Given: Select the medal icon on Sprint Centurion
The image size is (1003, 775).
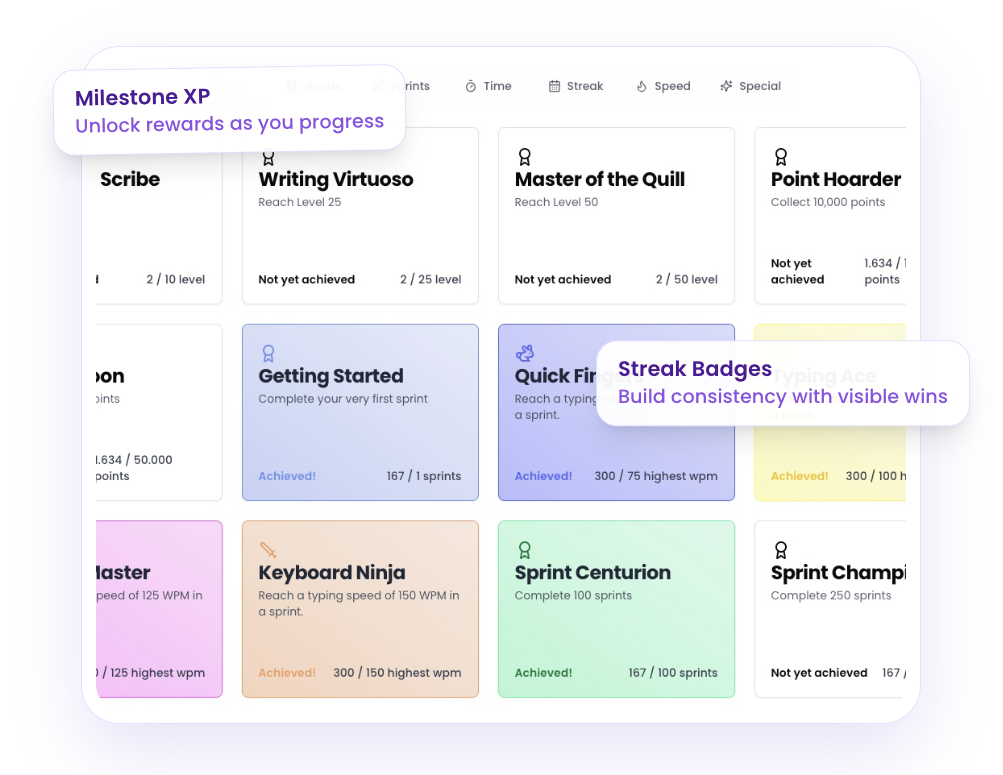Looking at the screenshot, I should pos(524,548).
